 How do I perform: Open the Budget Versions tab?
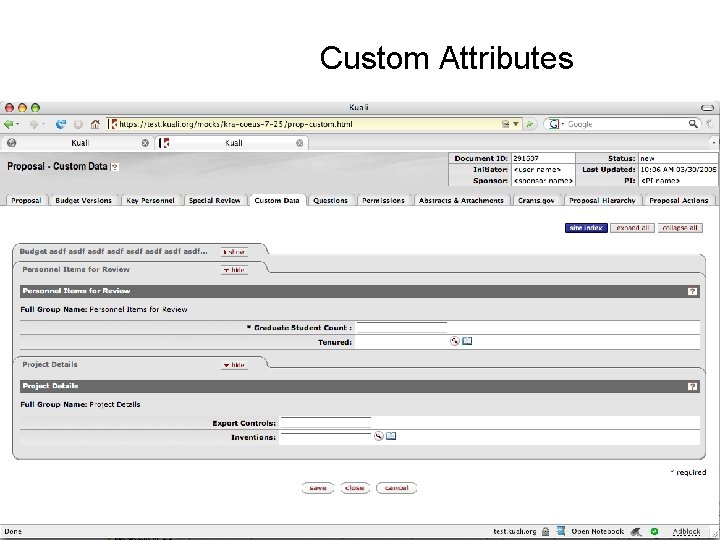pyautogui.click(x=83, y=200)
